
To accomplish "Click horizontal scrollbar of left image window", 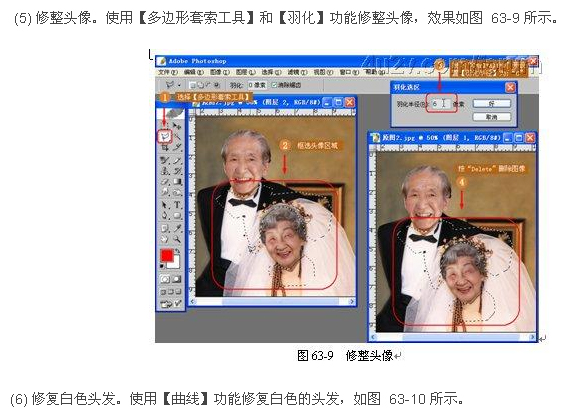I will [x=272, y=302].
